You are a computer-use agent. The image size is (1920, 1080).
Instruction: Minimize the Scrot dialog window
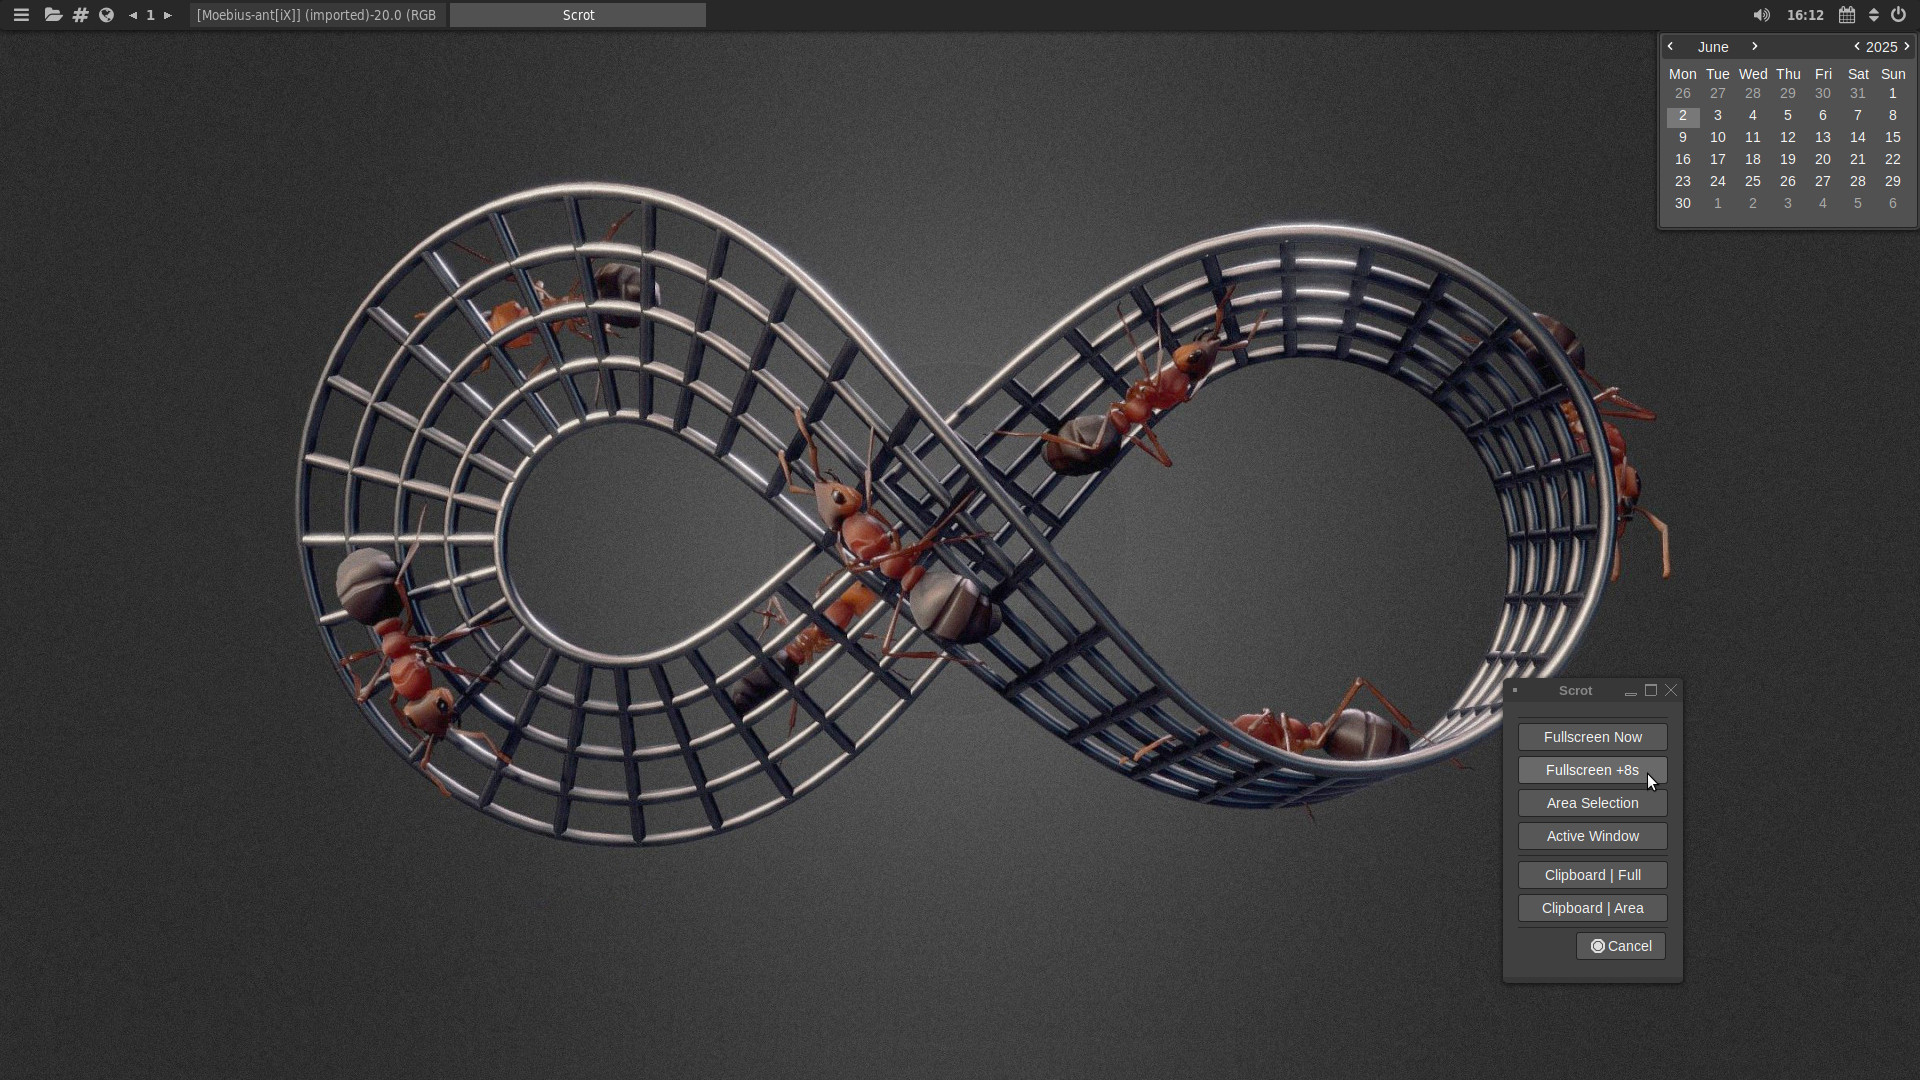[x=1631, y=691]
